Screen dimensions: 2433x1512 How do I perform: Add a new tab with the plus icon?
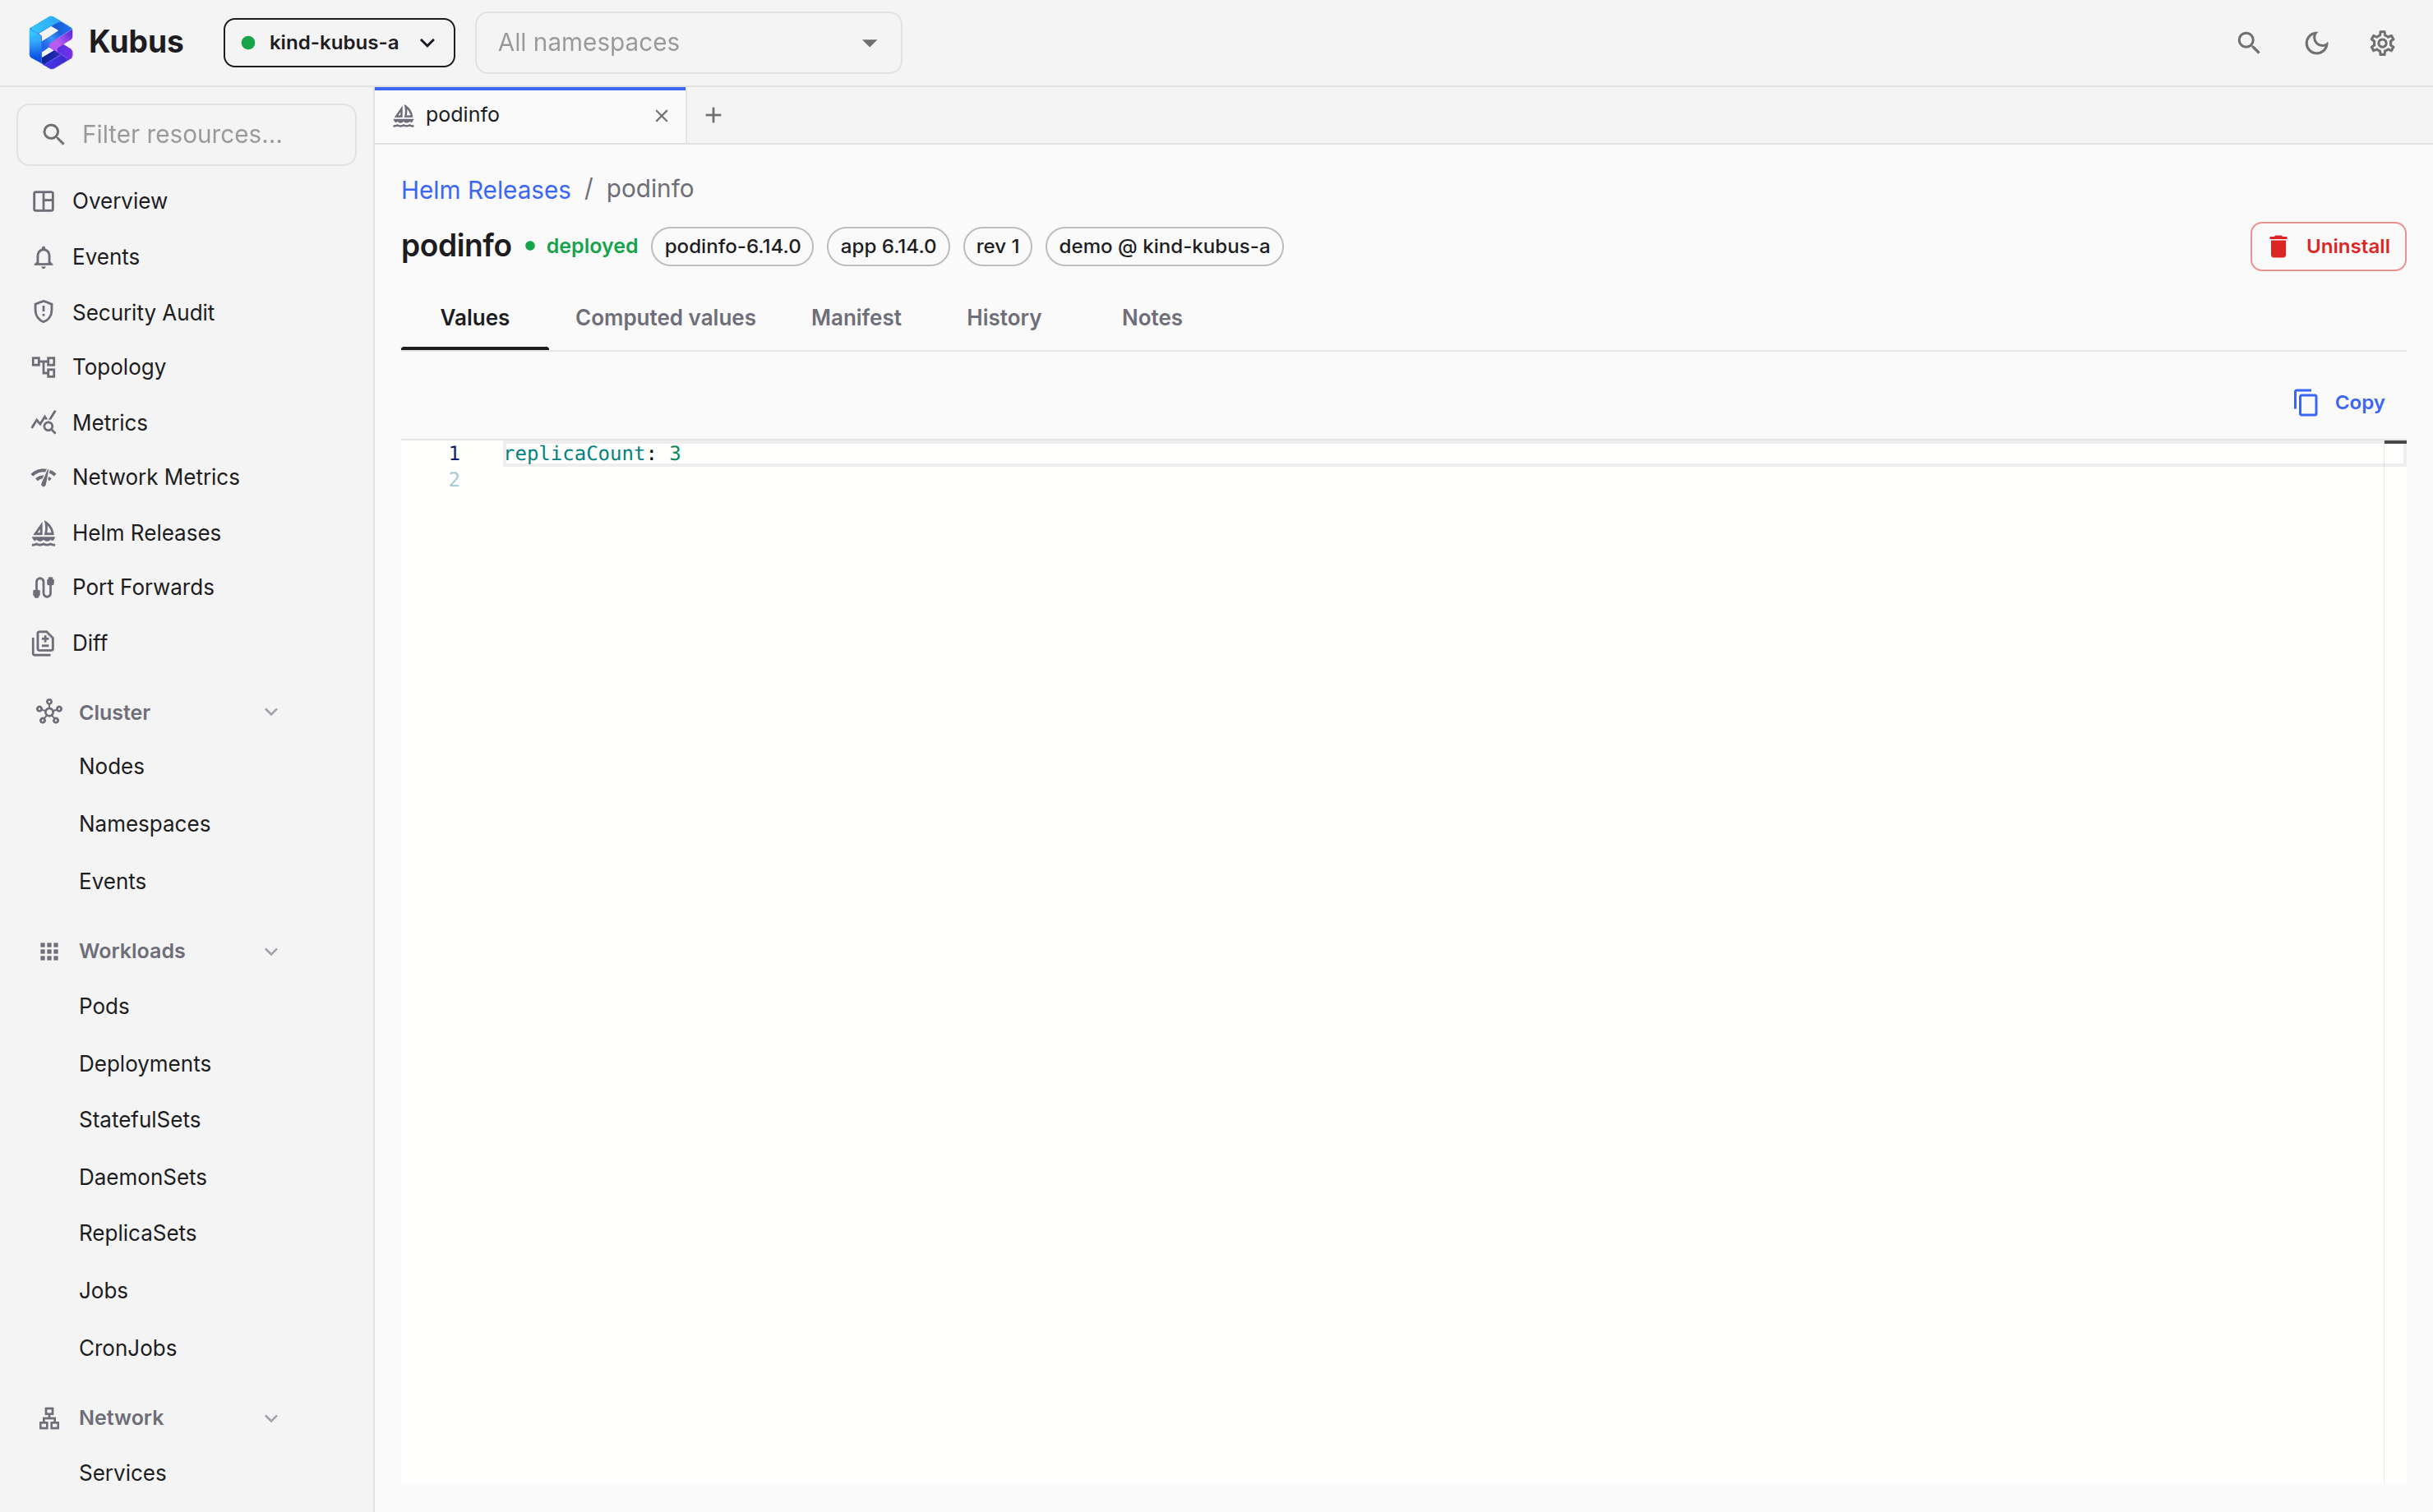713,115
